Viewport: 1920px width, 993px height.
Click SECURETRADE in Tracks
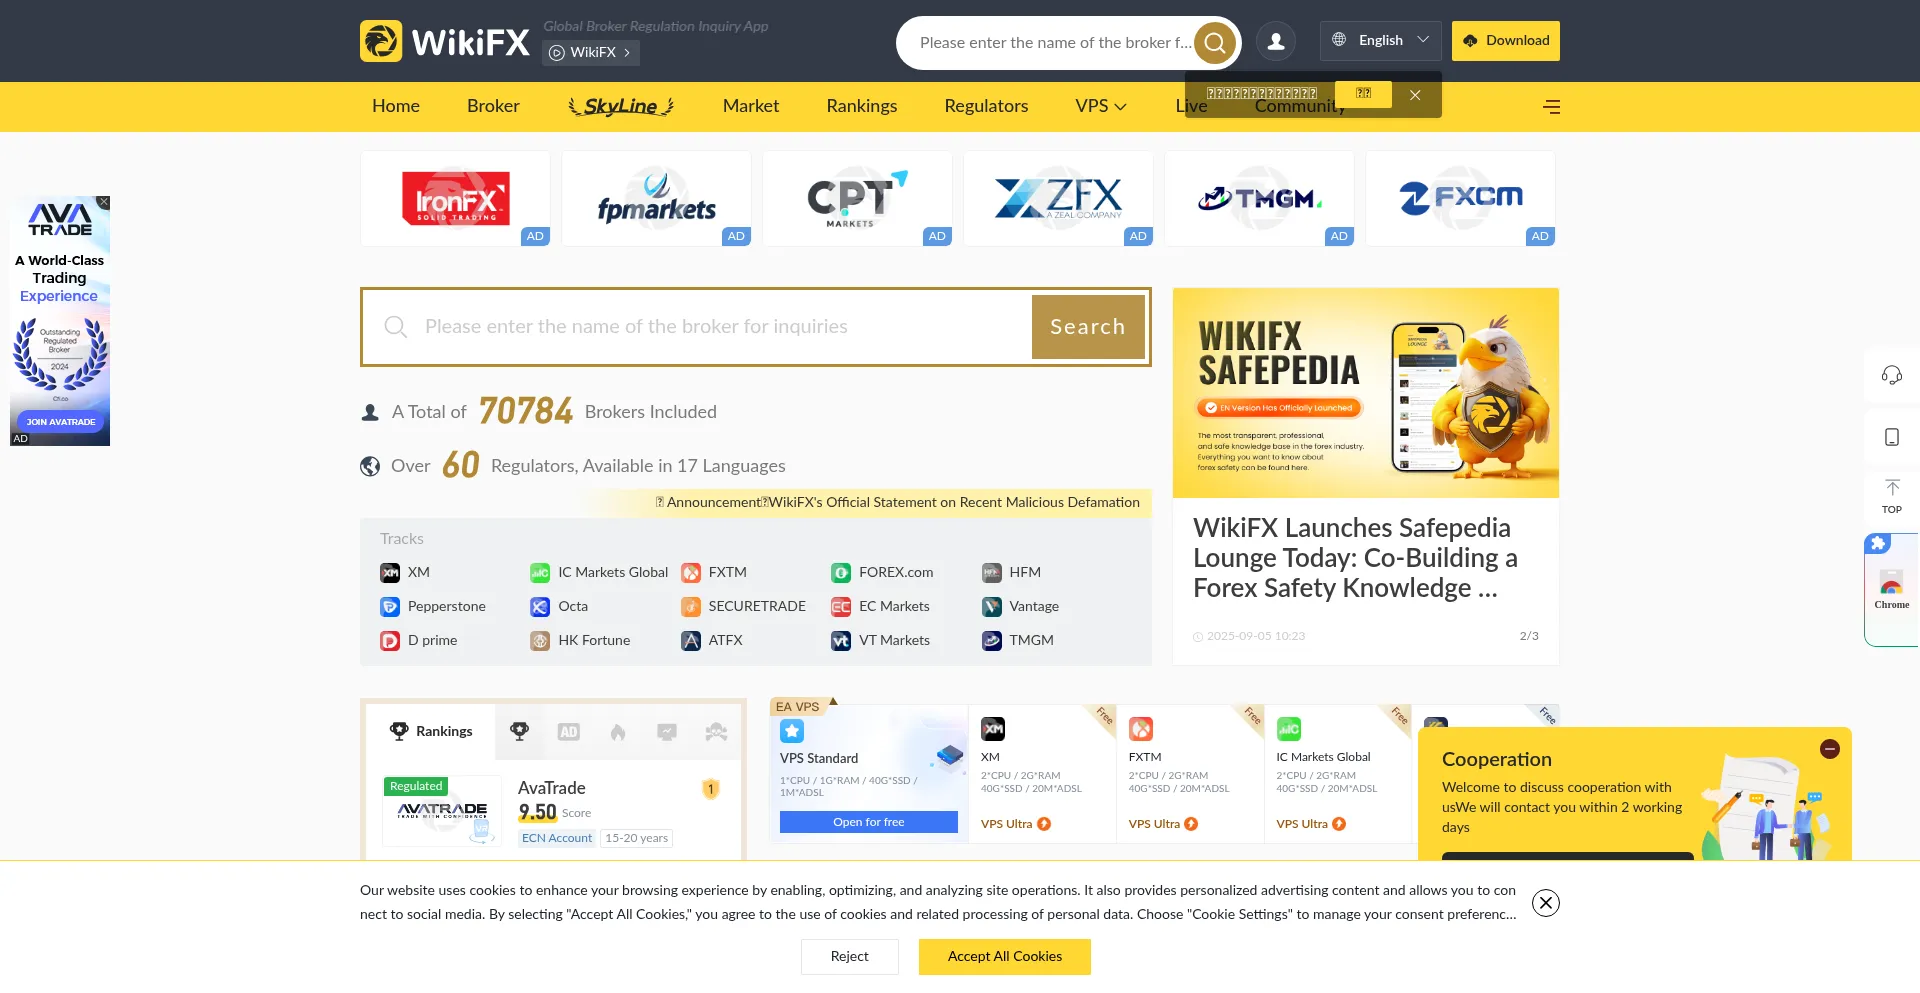point(757,607)
